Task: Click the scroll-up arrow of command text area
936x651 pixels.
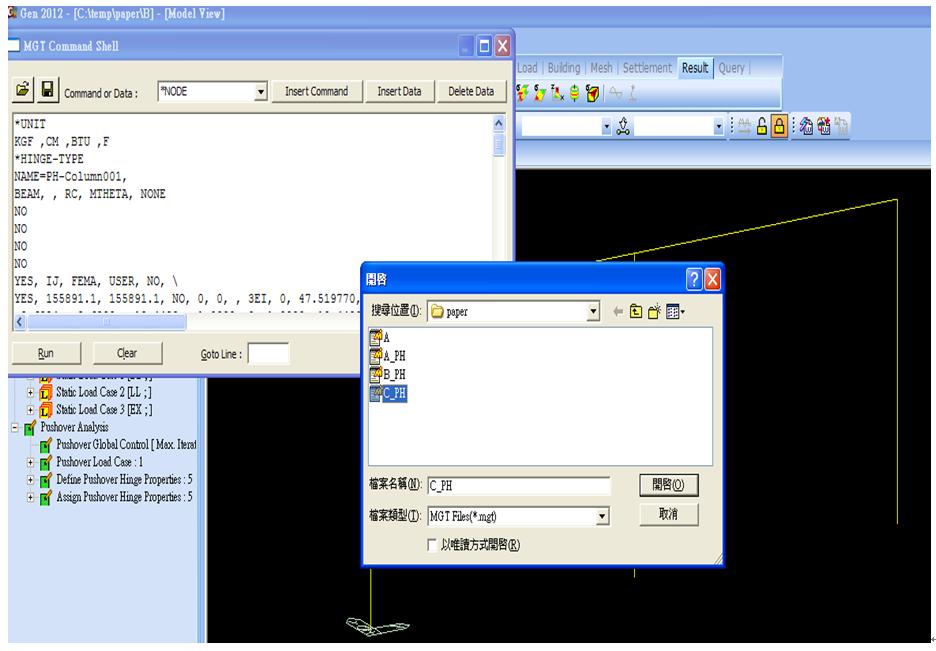Action: pos(498,124)
